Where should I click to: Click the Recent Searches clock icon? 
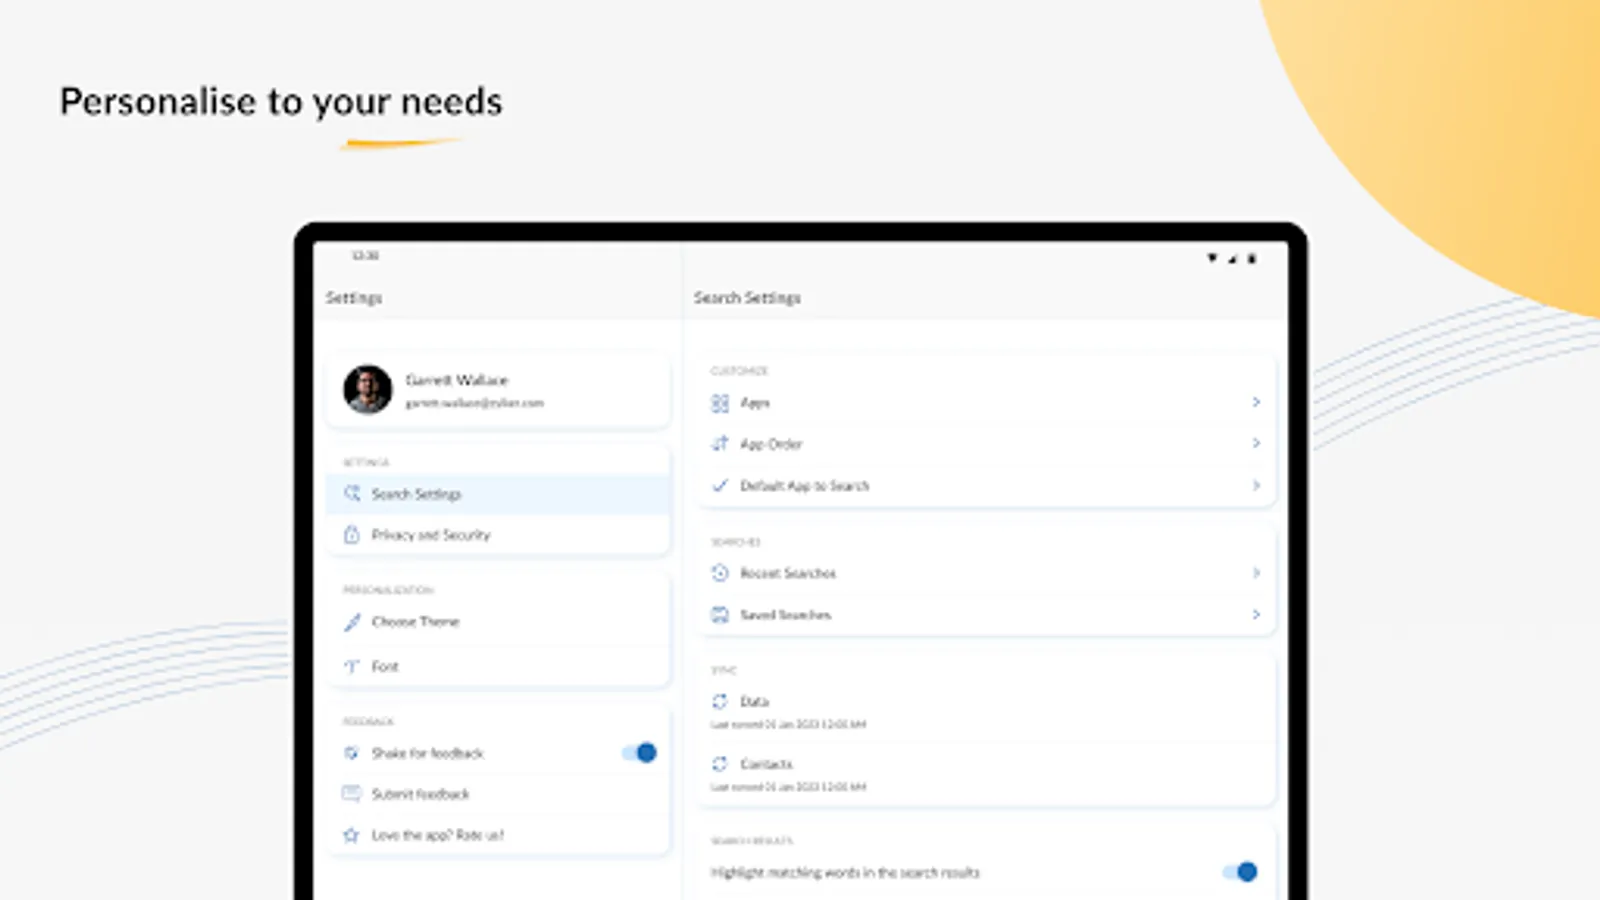tap(720, 573)
